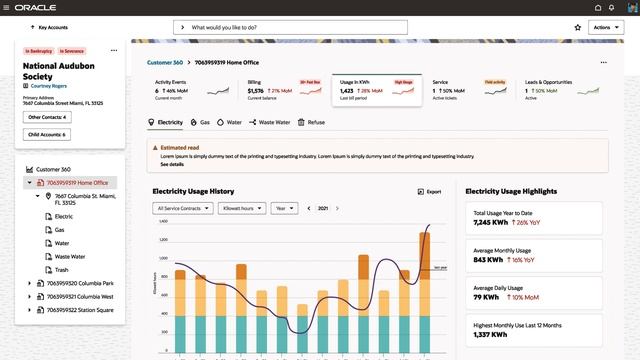Open Electric service in tree
Image resolution: width=640 pixels, height=360 pixels.
[x=64, y=217]
